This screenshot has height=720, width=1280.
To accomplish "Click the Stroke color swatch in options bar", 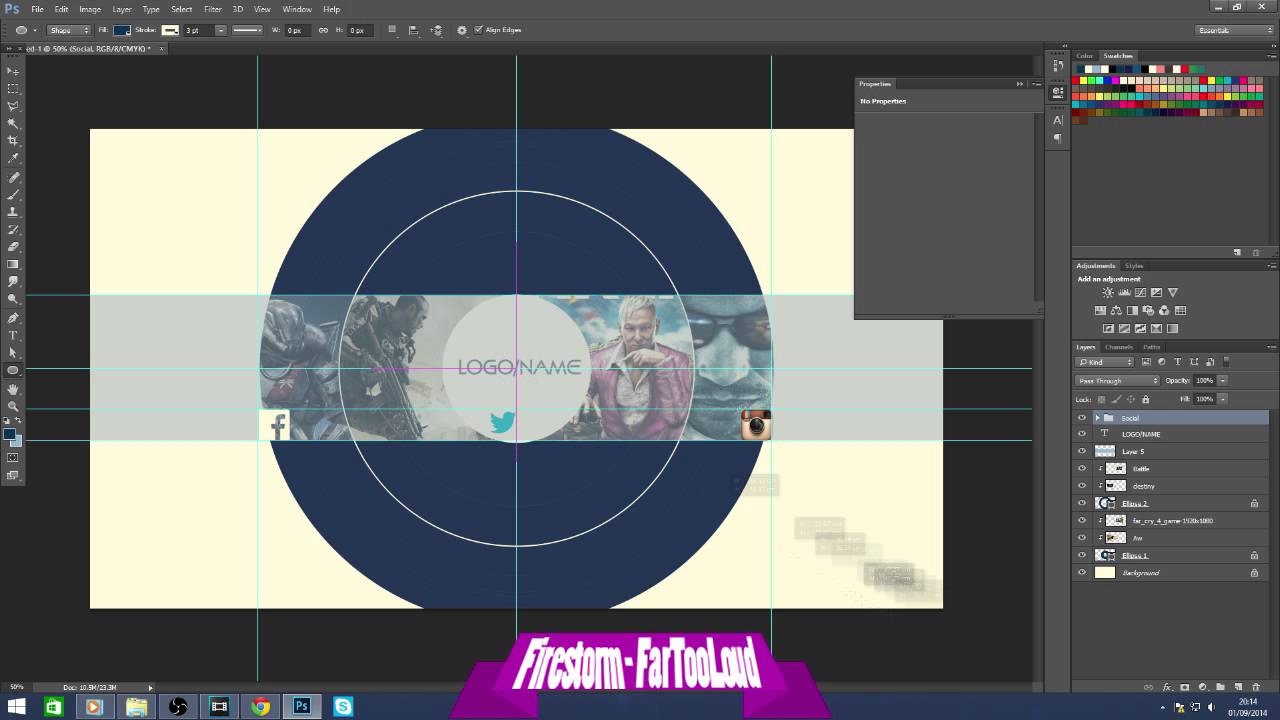I will click(170, 30).
